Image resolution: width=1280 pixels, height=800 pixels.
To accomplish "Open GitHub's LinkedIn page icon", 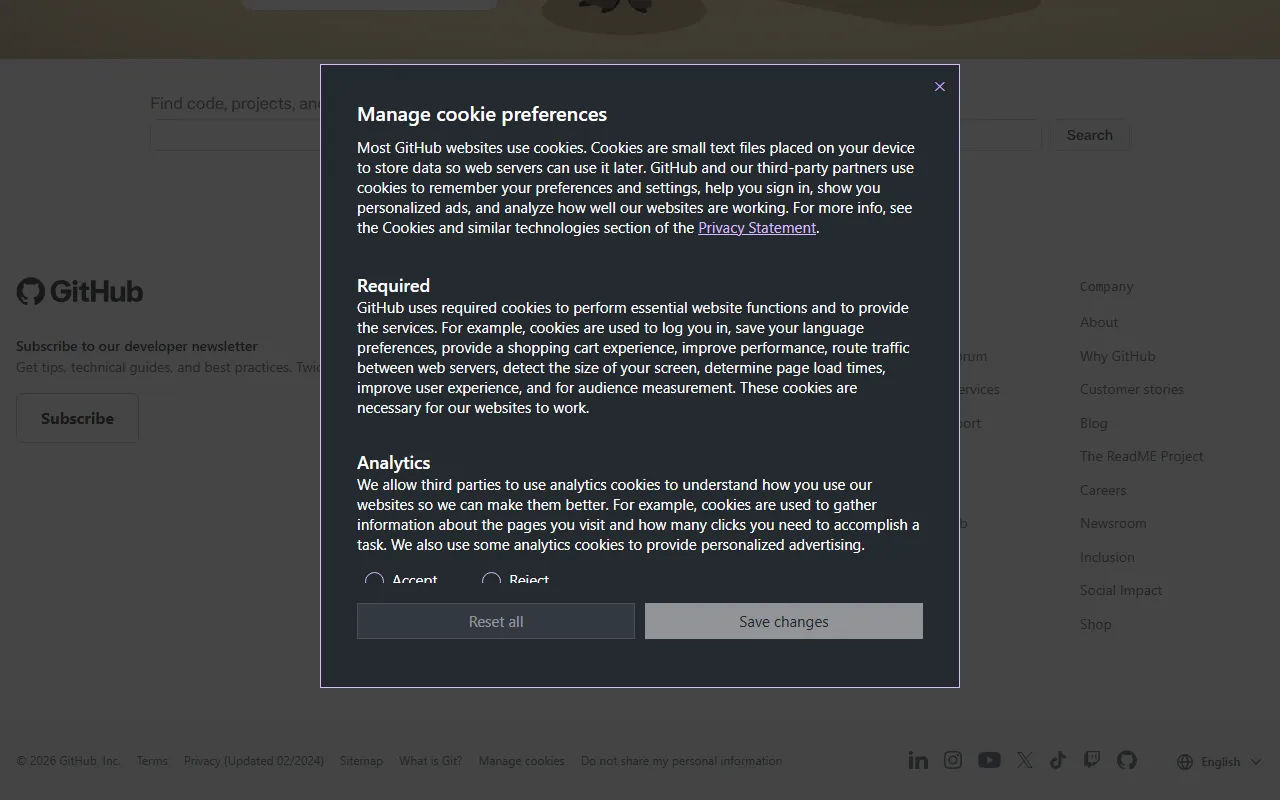I will coord(918,761).
